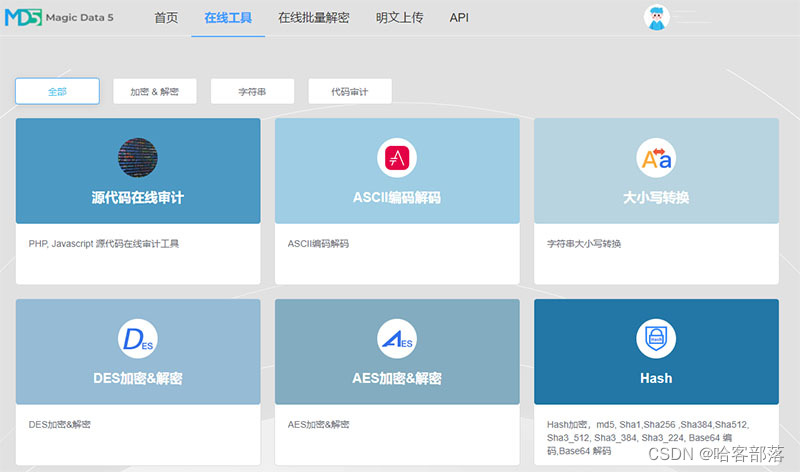The height and width of the screenshot is (472, 800).
Task: Open the 大小写转换 card title
Action: pyautogui.click(x=656, y=198)
